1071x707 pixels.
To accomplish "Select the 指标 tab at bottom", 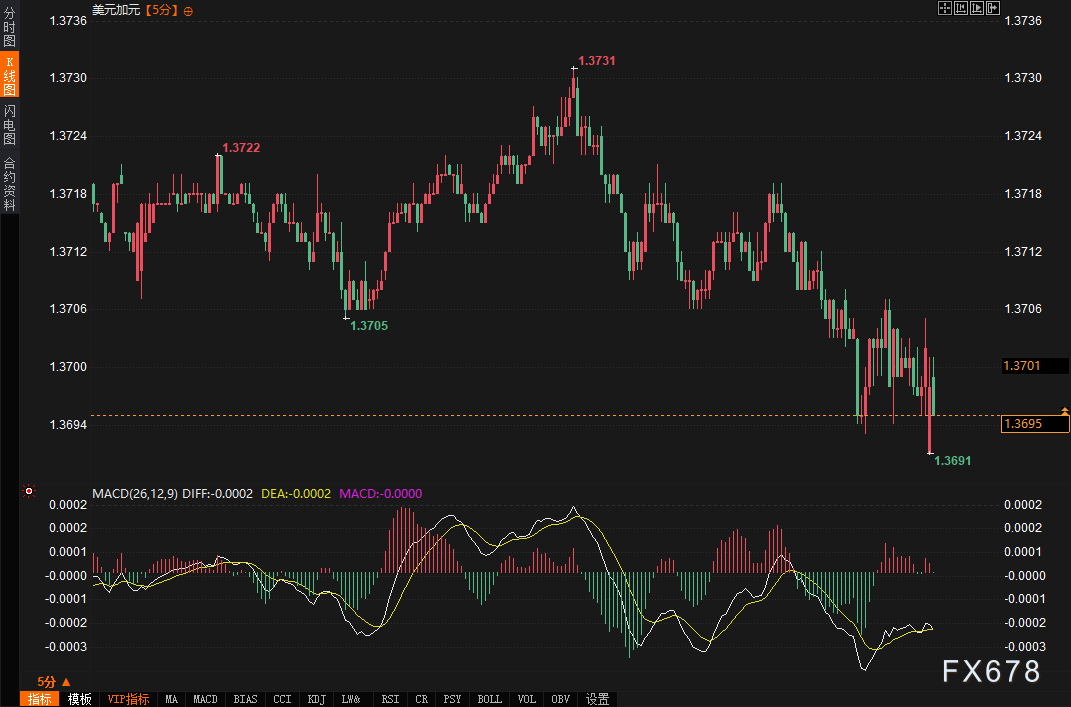I will [x=40, y=699].
